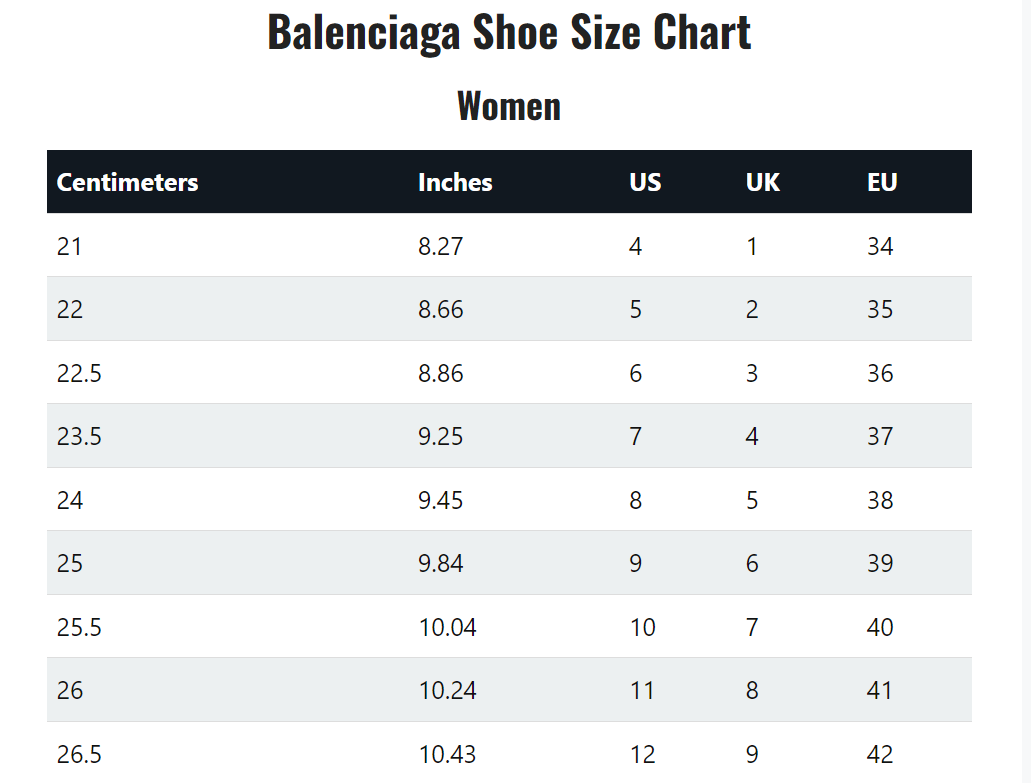Click the 9.84 inches cell

441,563
